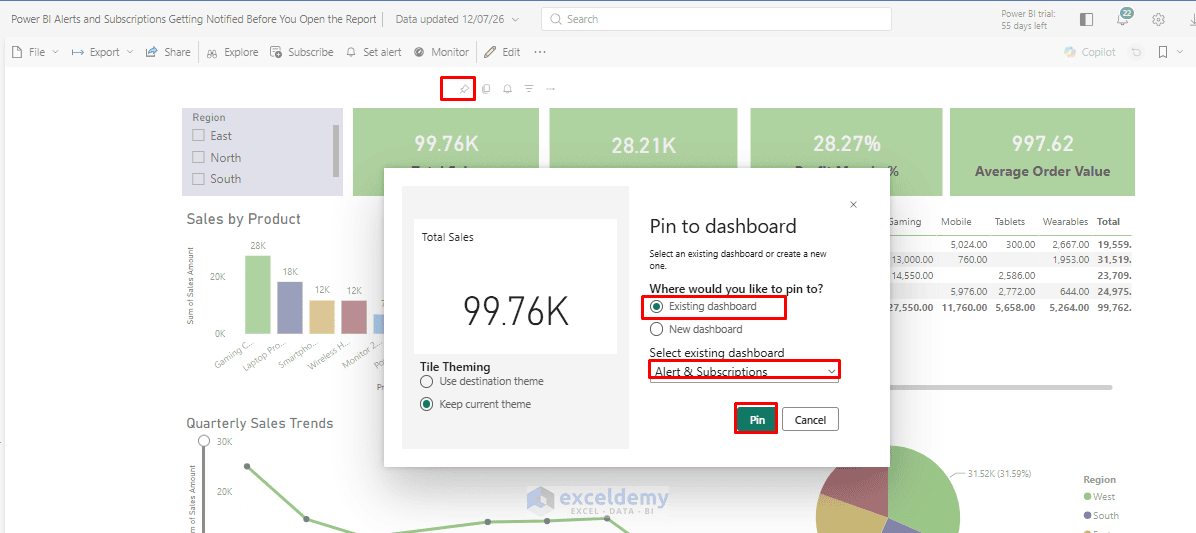
Task: Open more options ellipsis in visual header
Action: (551, 89)
